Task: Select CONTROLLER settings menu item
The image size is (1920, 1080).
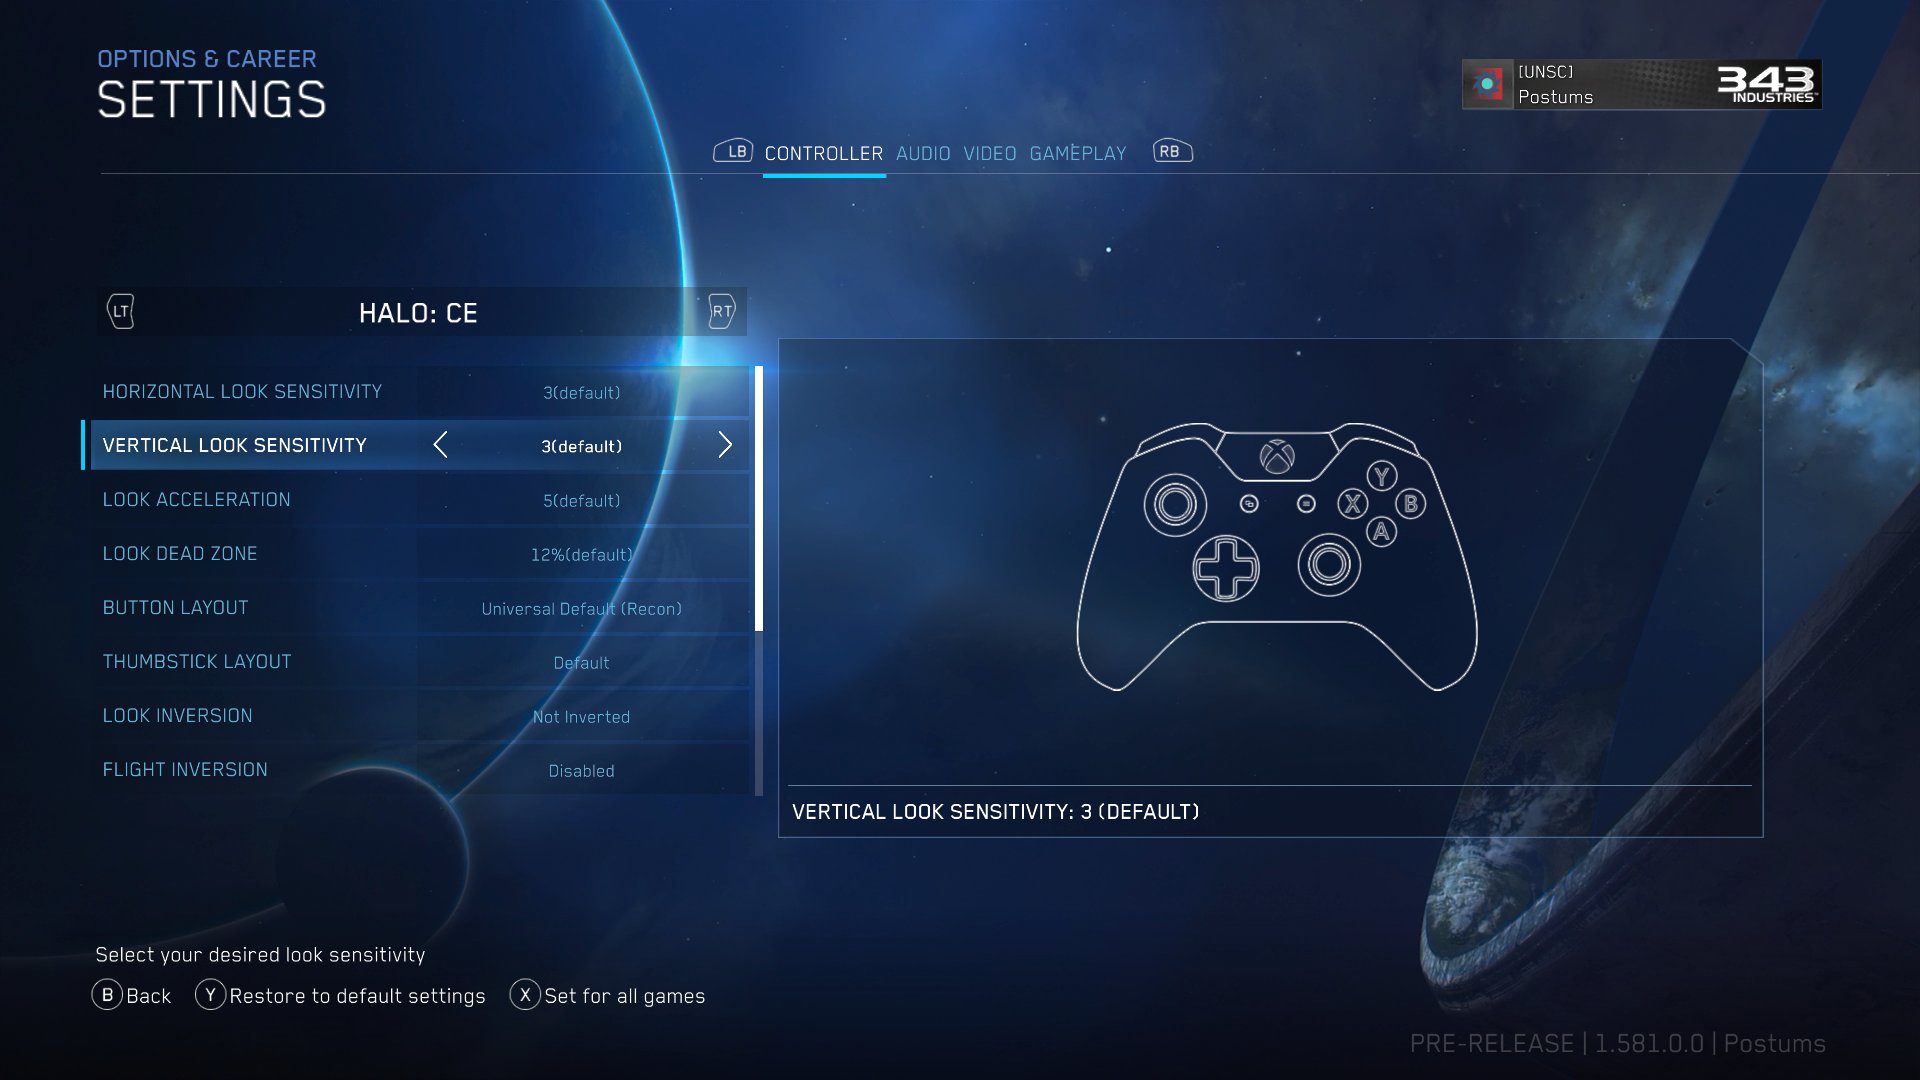Action: click(823, 153)
